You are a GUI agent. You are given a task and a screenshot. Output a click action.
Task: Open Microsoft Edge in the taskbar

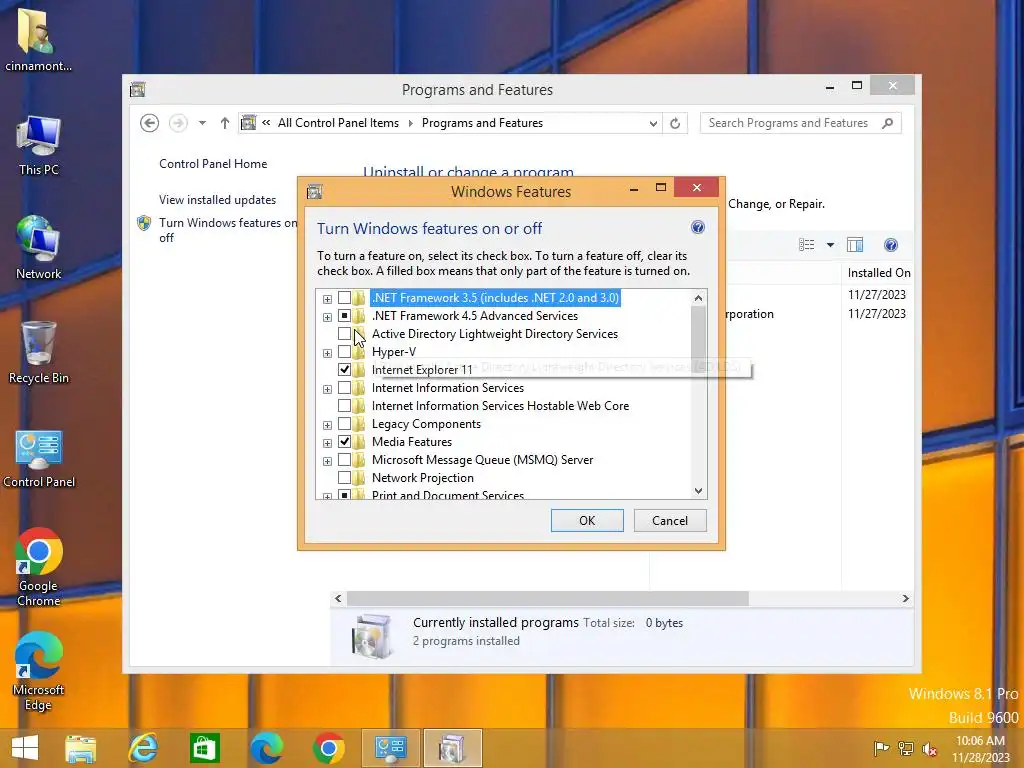(266, 748)
